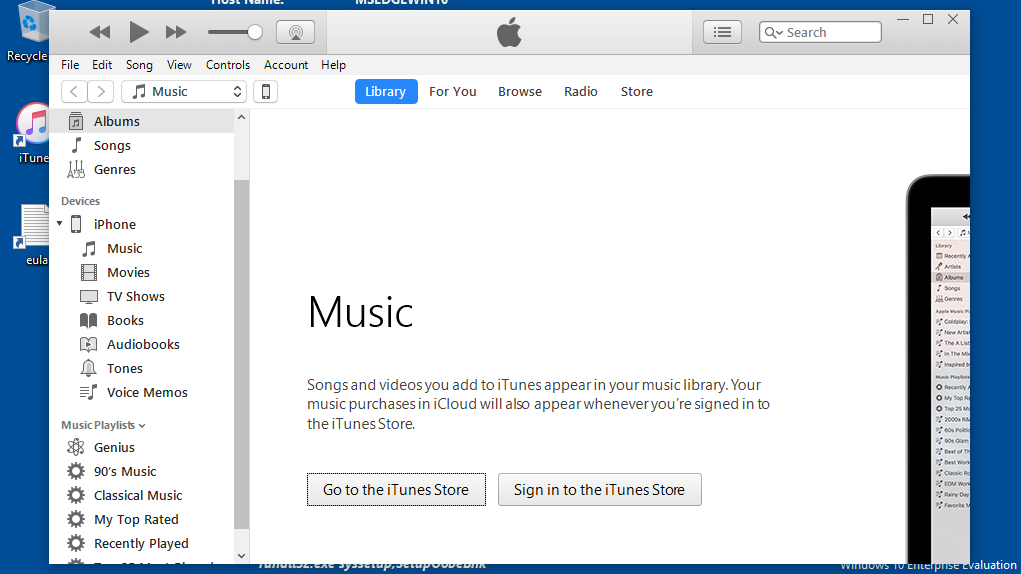
Task: Adjust the volume slider knob
Action: pyautogui.click(x=255, y=32)
